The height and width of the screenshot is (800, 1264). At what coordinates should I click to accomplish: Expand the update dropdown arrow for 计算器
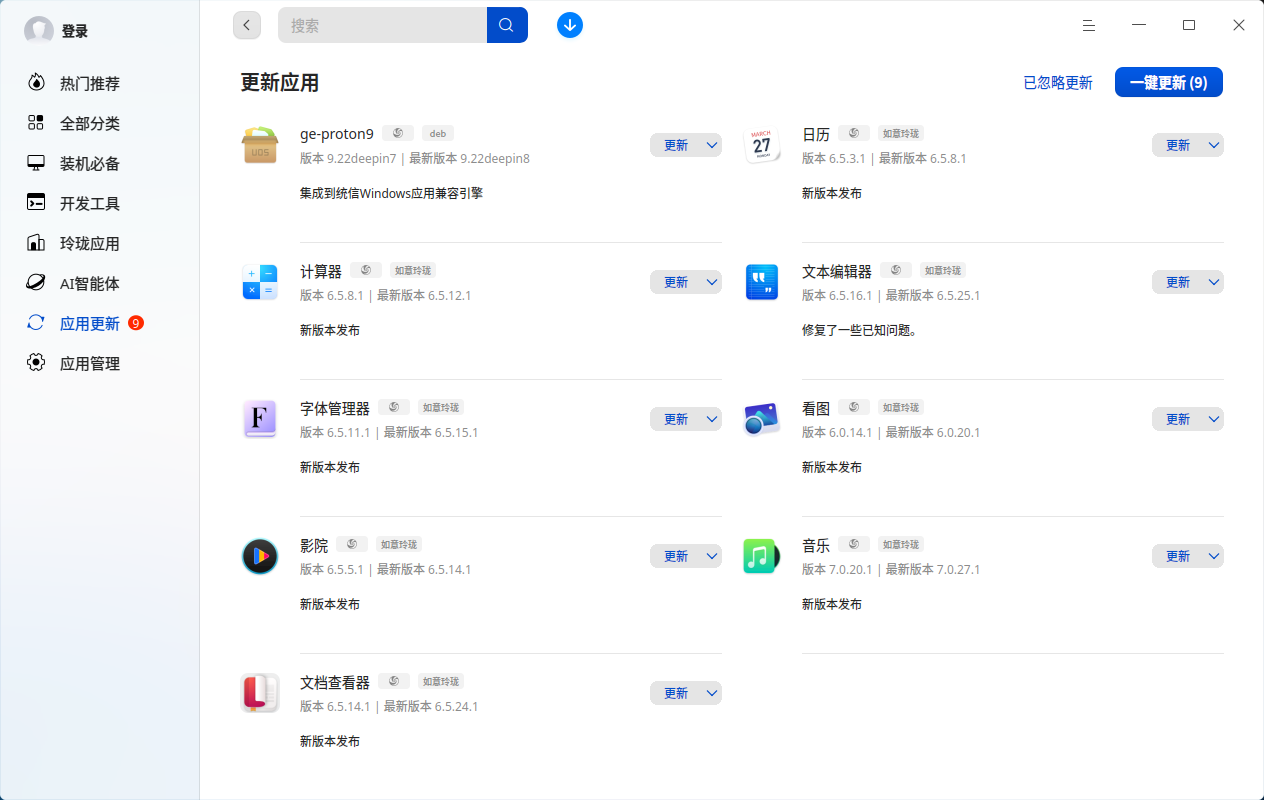tap(712, 282)
